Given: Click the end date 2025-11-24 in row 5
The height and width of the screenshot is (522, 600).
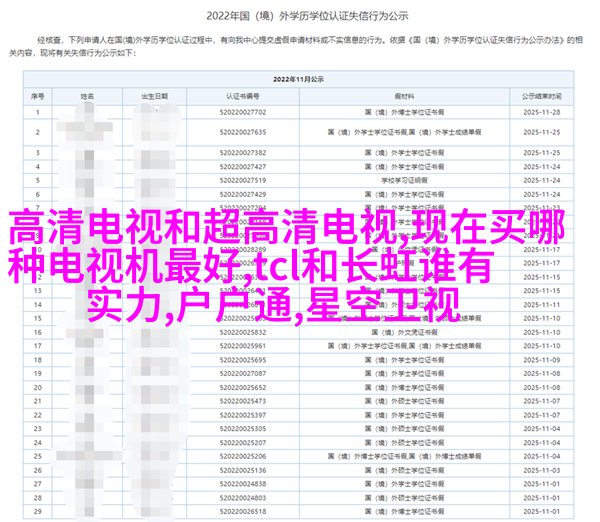Looking at the screenshot, I should pos(542,180).
